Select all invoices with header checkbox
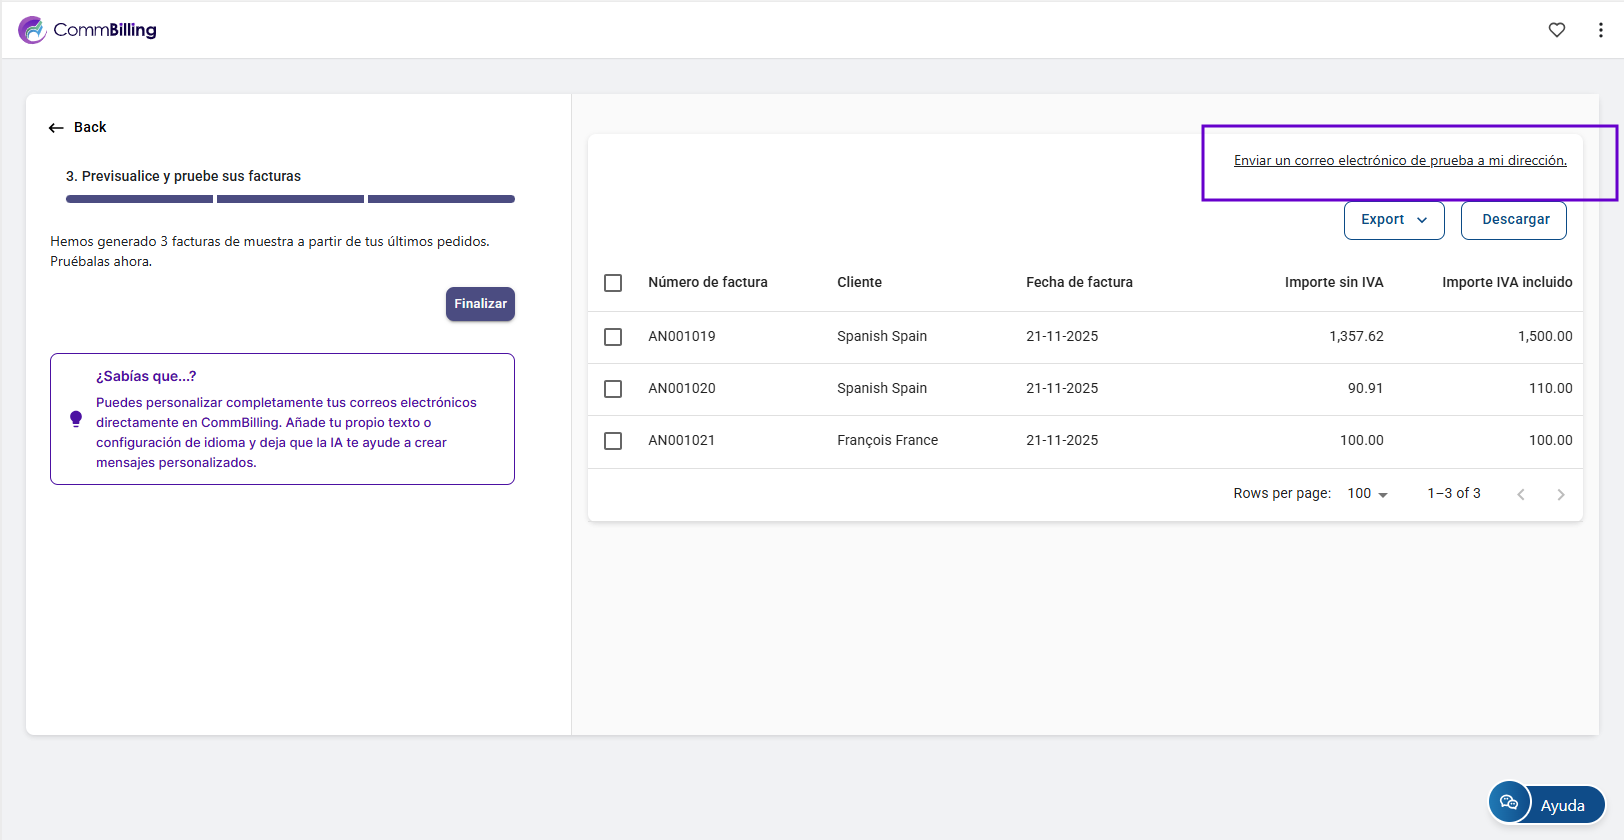Viewport: 1624px width, 840px height. tap(613, 283)
